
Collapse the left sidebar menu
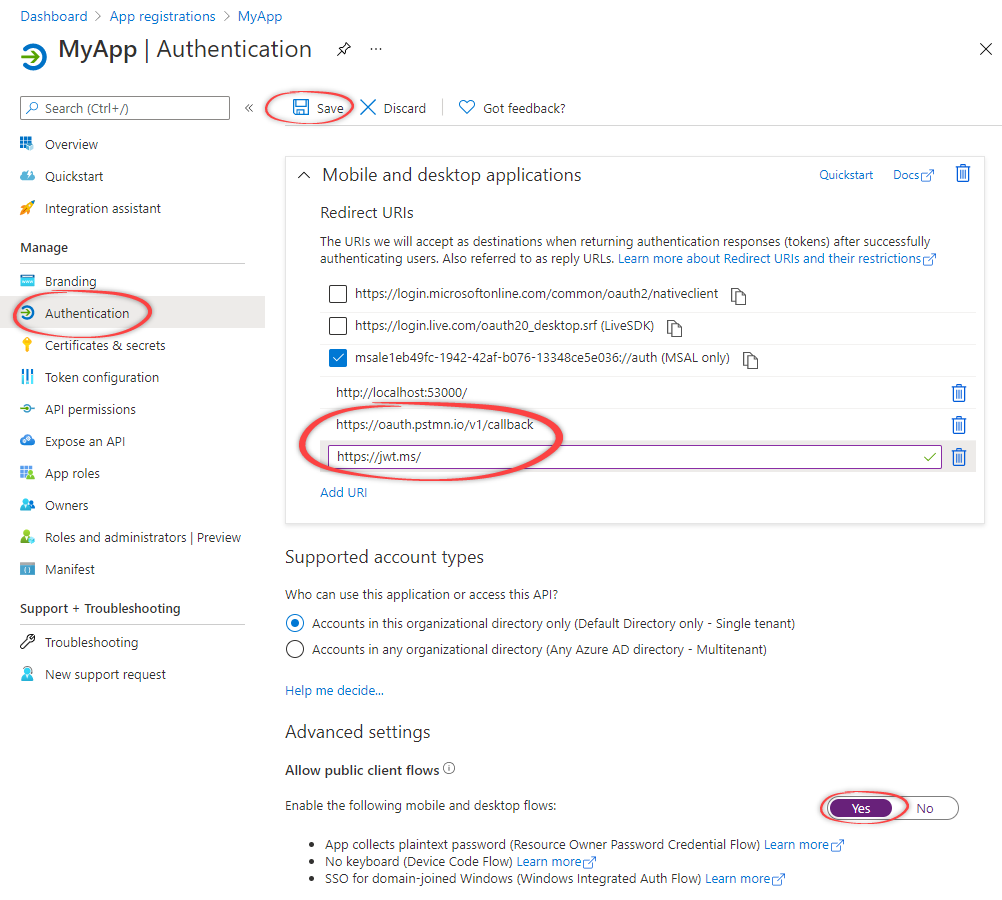point(249,108)
